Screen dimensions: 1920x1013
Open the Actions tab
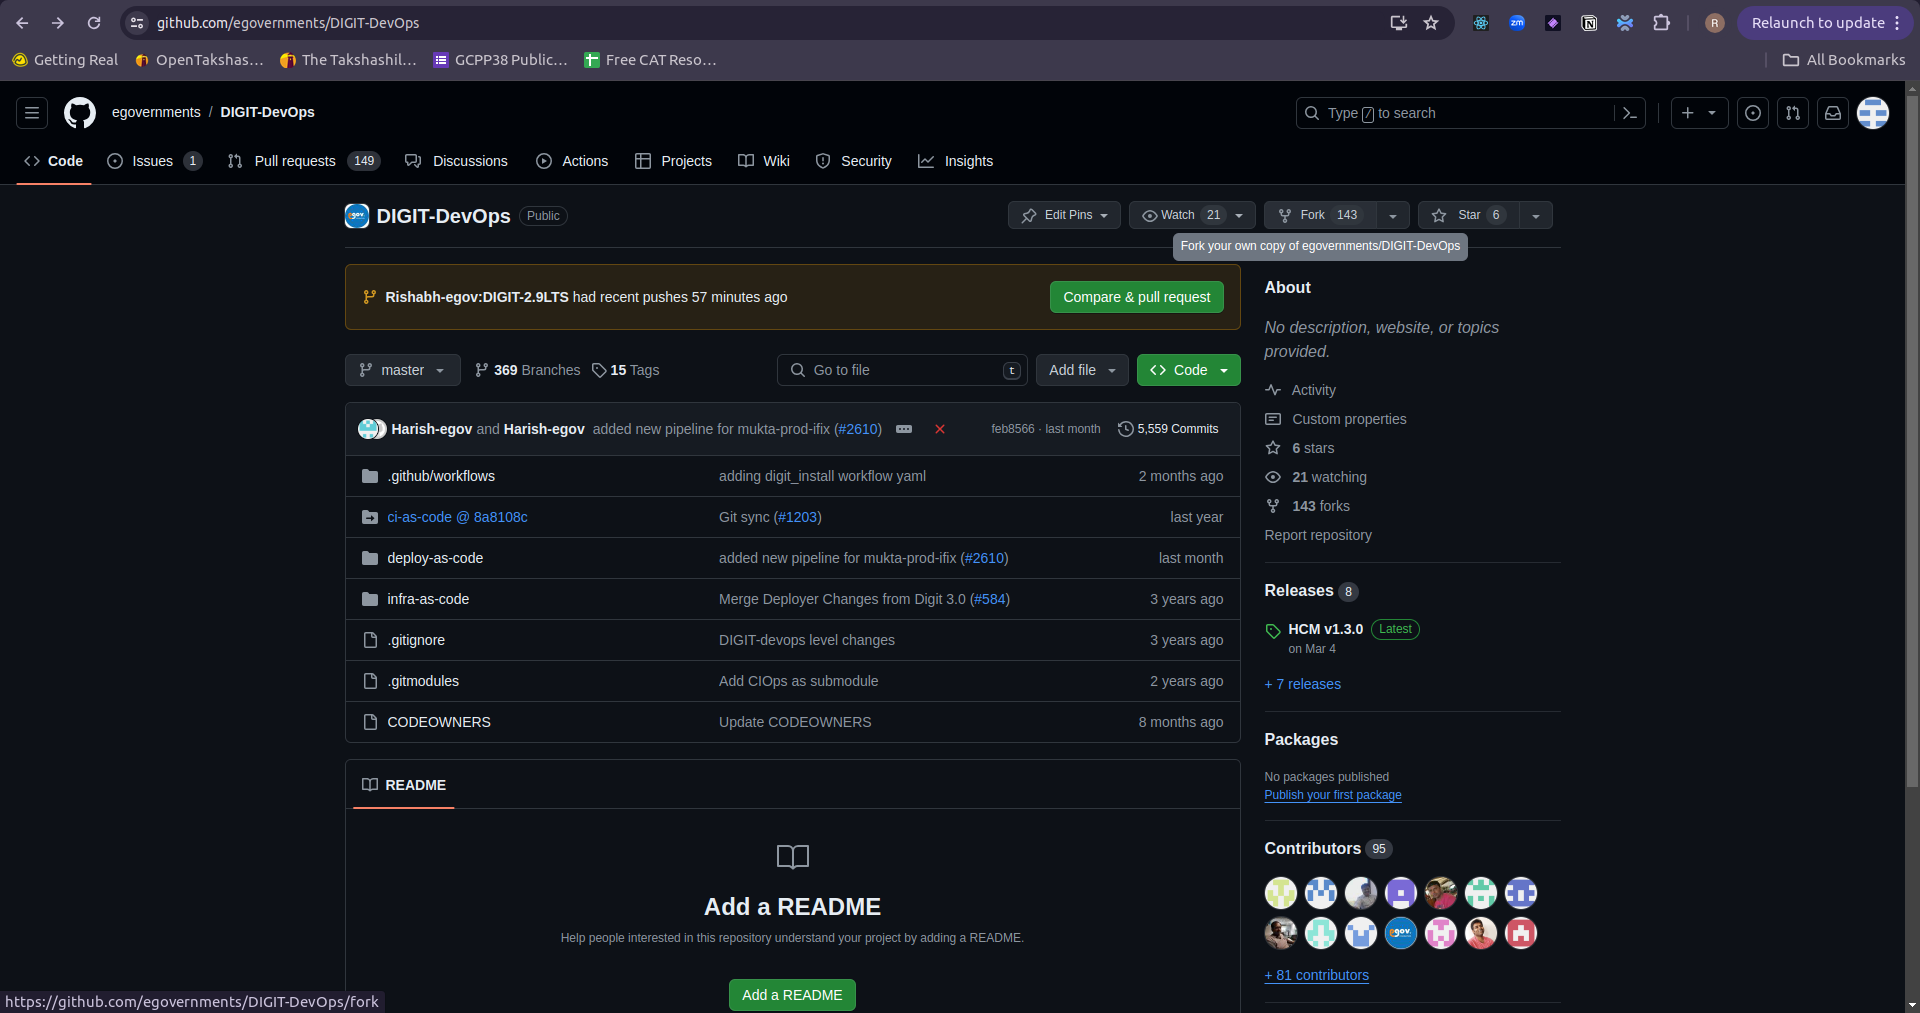click(x=572, y=161)
